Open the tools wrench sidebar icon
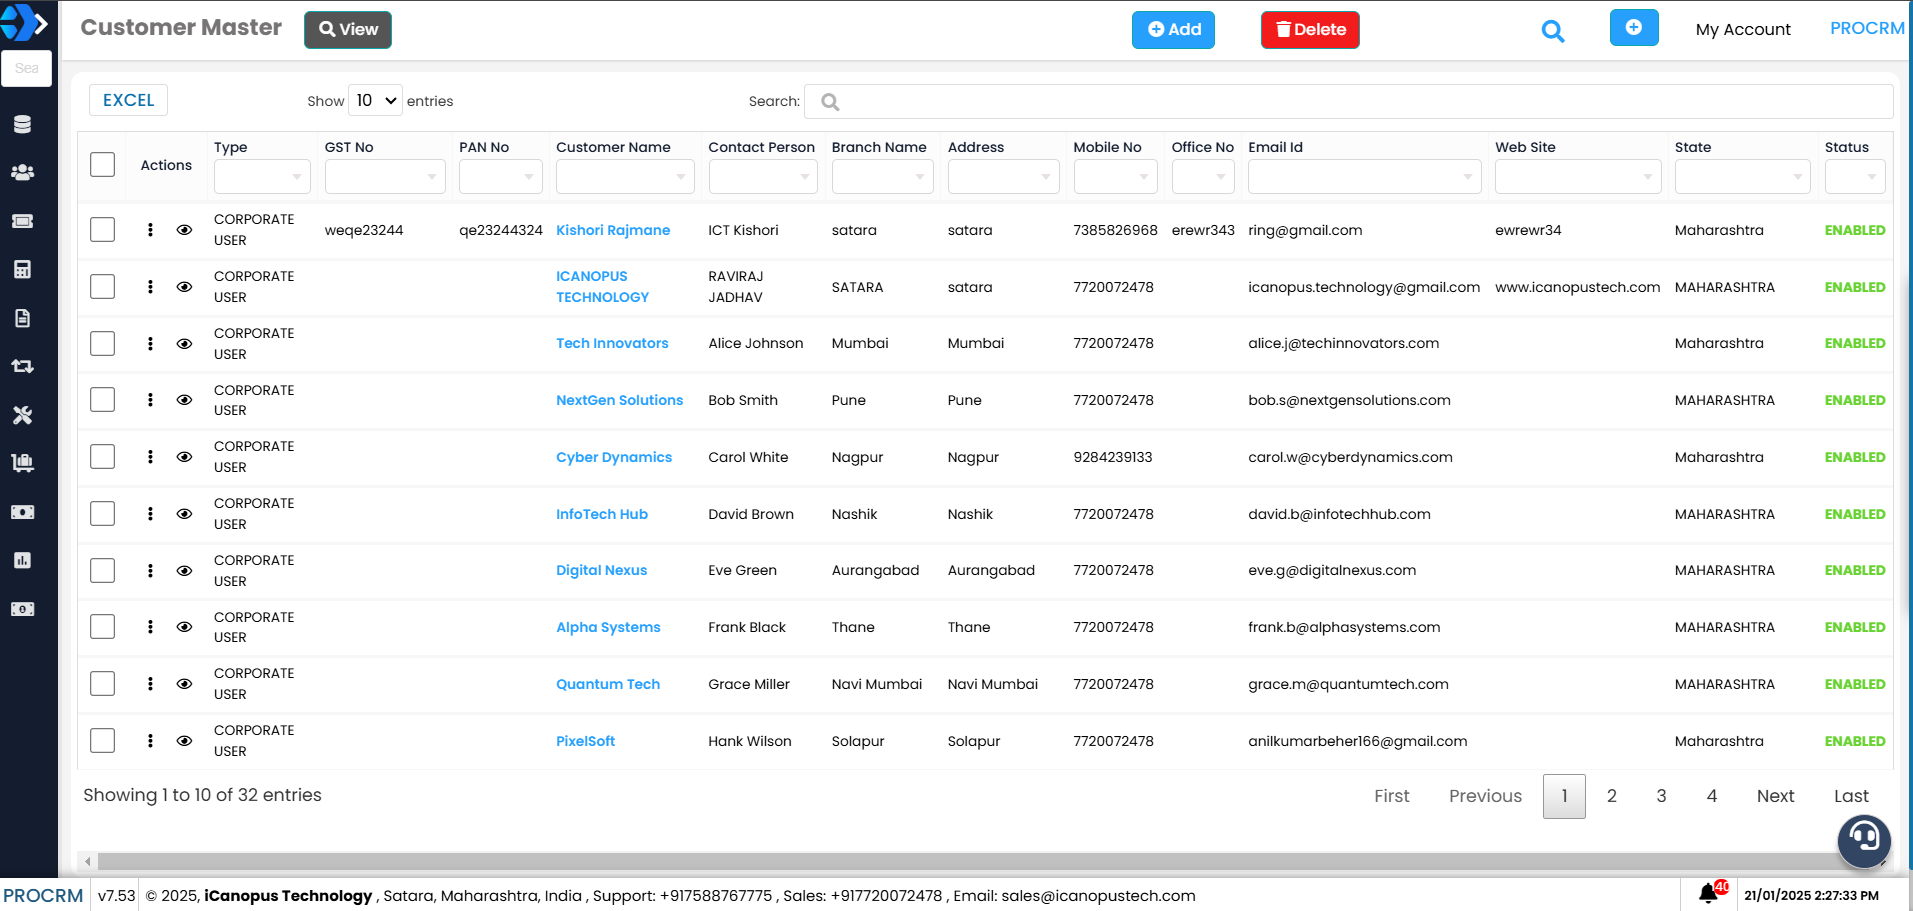Screen dimensions: 1913x911 [x=22, y=415]
